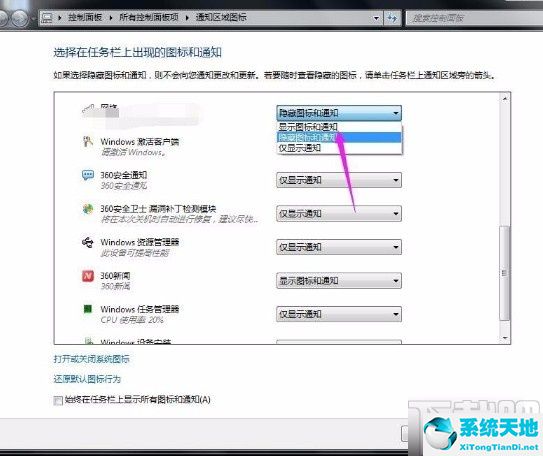Click the Windows 激活客户端 keys icon

[88, 142]
